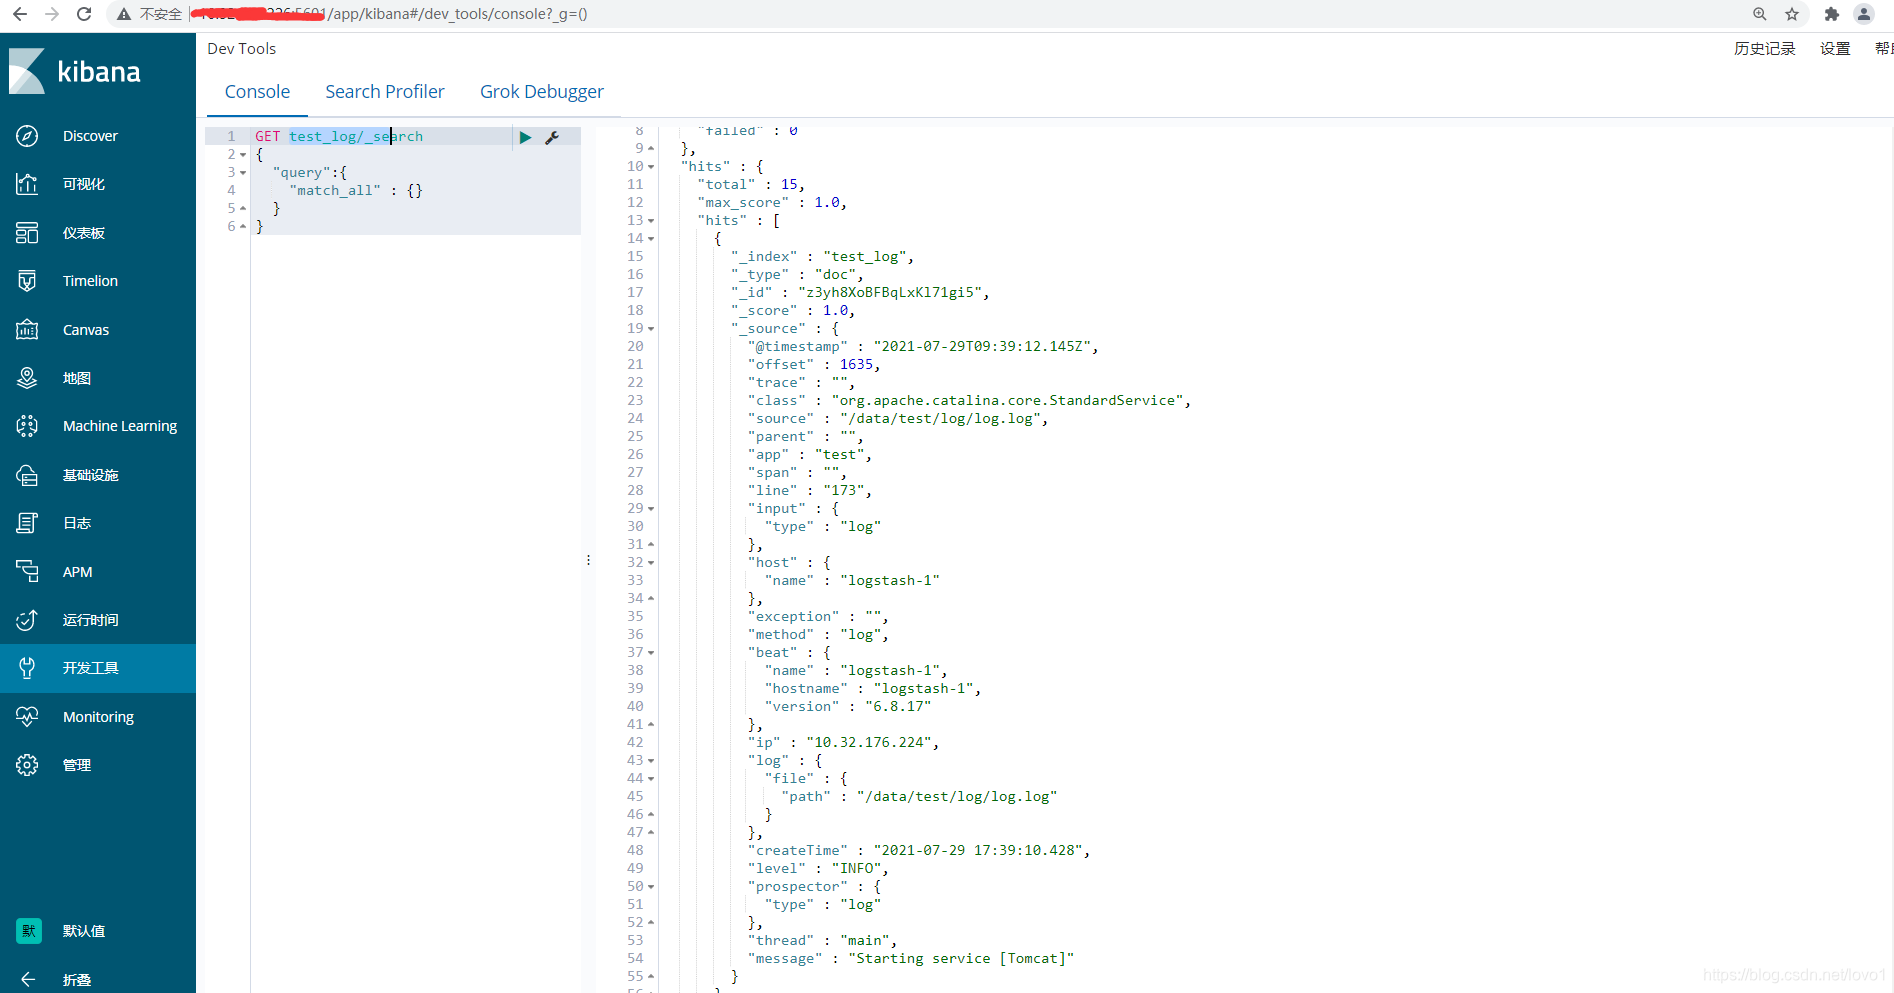Collapse request editor line 3 query fold arrow
Image resolution: width=1894 pixels, height=993 pixels.
[243, 173]
